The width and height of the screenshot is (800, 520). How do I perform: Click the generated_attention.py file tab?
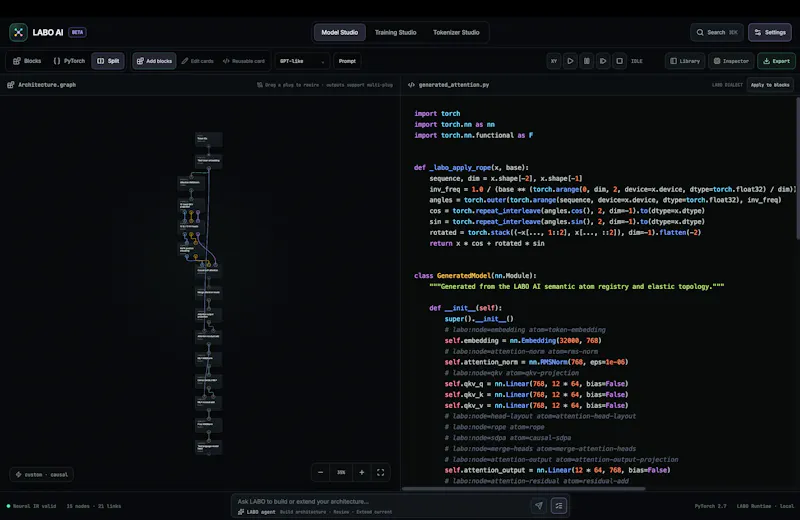pos(454,85)
